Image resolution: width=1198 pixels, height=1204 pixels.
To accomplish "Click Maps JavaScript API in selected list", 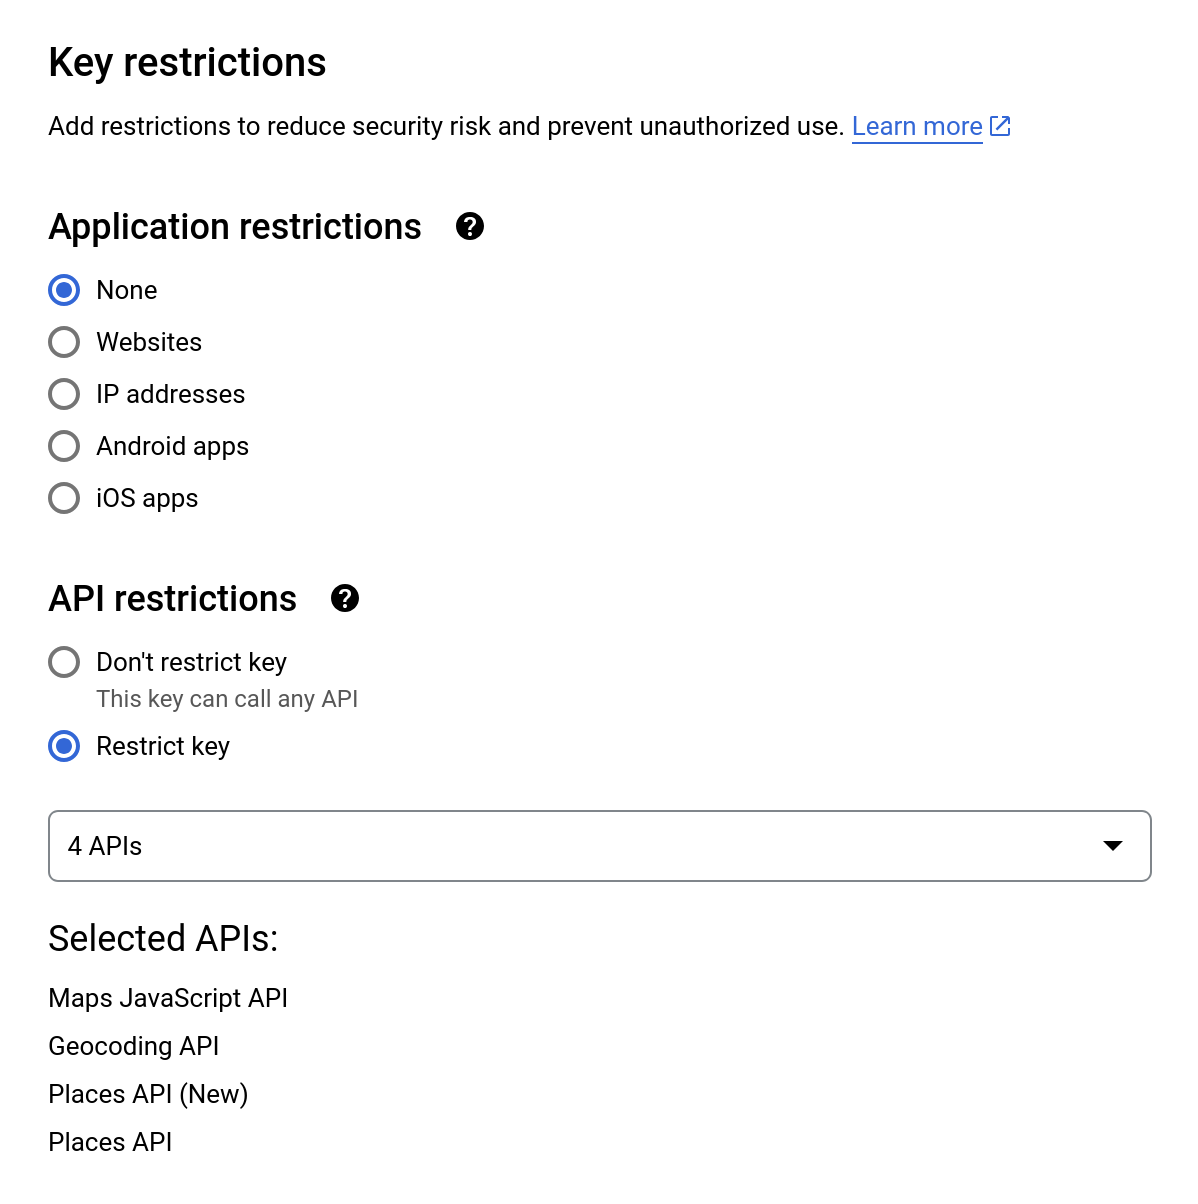I will pyautogui.click(x=168, y=998).
